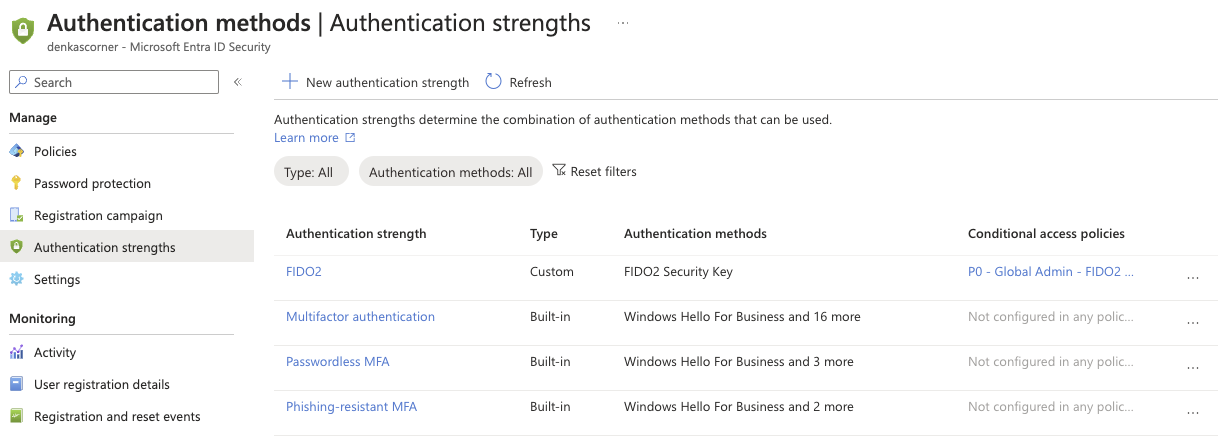
Task: Click the Authentication strength column header
Action: [x=356, y=234]
